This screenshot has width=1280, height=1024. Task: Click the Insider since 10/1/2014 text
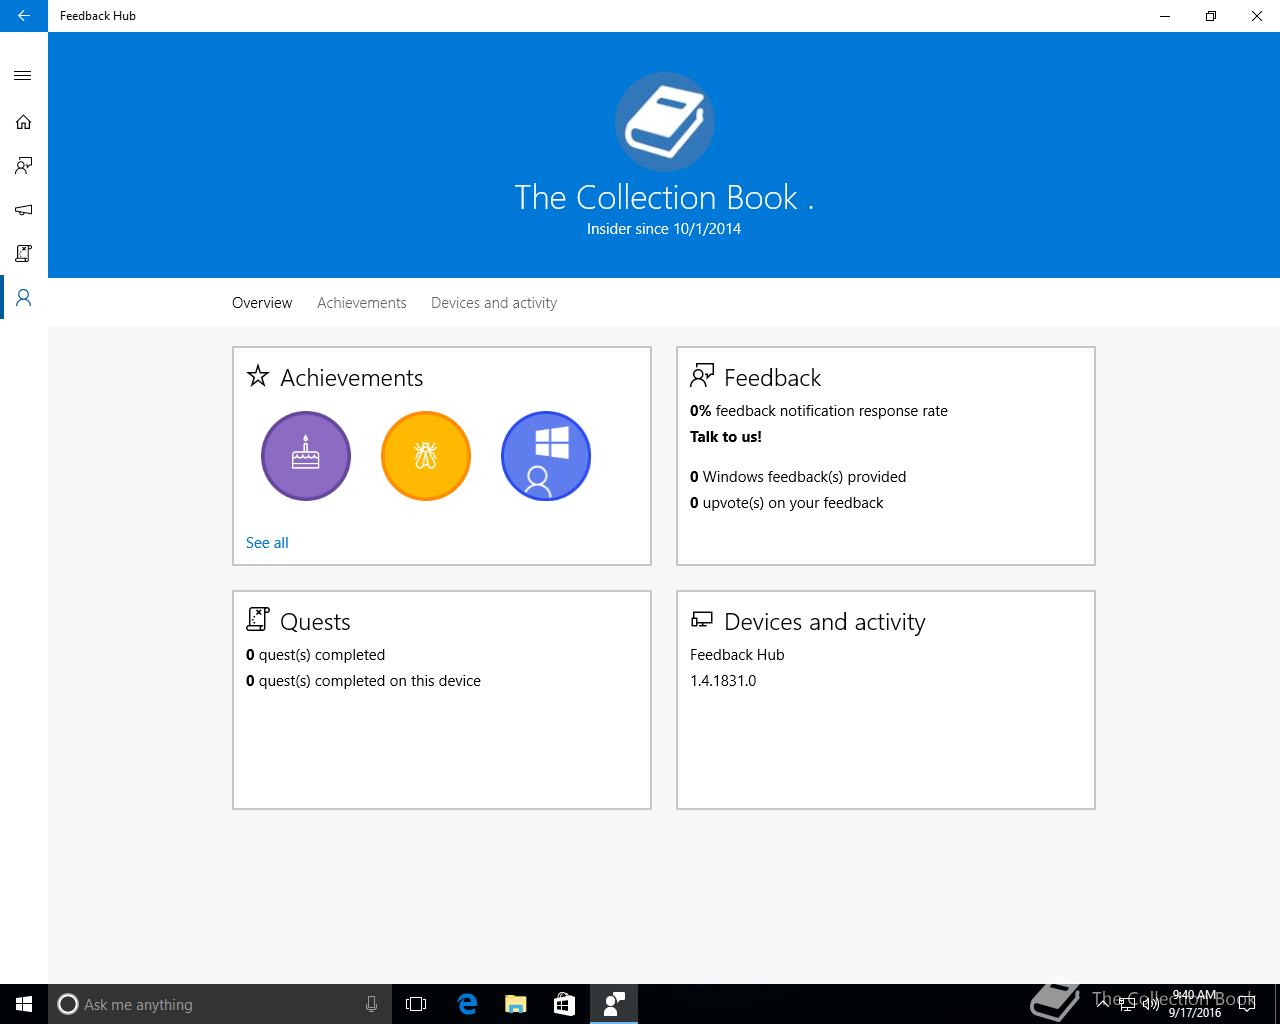(664, 229)
